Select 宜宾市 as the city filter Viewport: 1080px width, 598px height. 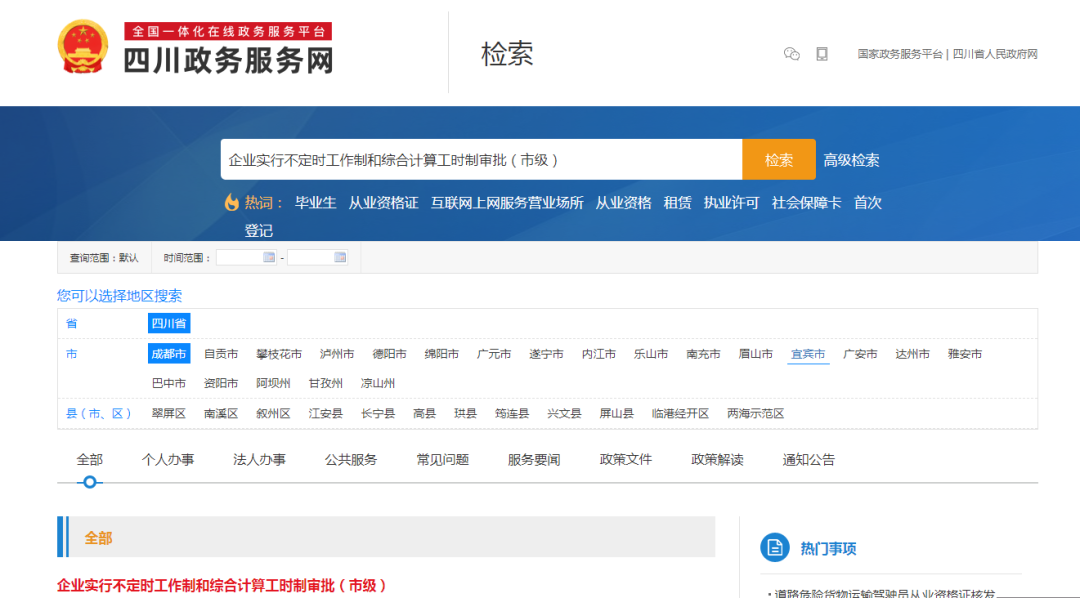808,353
